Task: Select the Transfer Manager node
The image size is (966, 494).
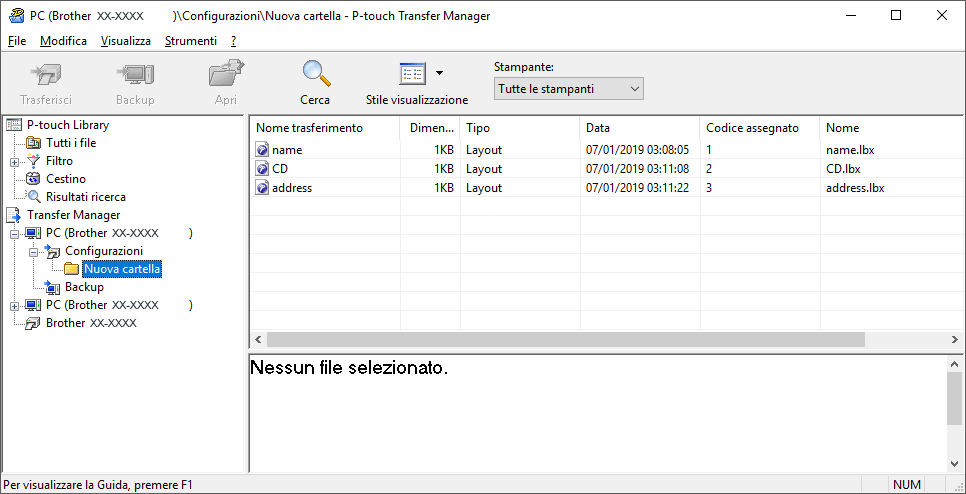Action: pos(73,215)
